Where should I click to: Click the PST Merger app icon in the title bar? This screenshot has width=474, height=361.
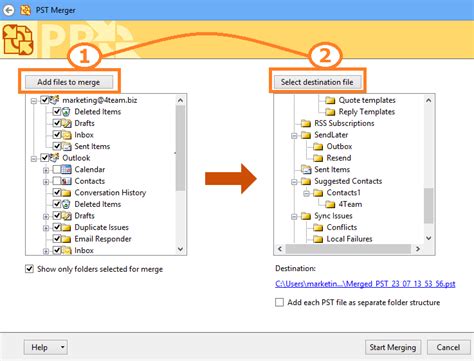point(25,10)
